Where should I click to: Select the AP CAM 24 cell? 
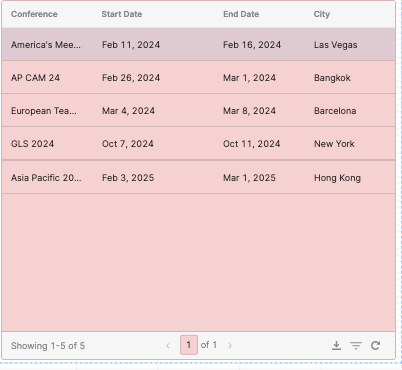click(x=35, y=78)
